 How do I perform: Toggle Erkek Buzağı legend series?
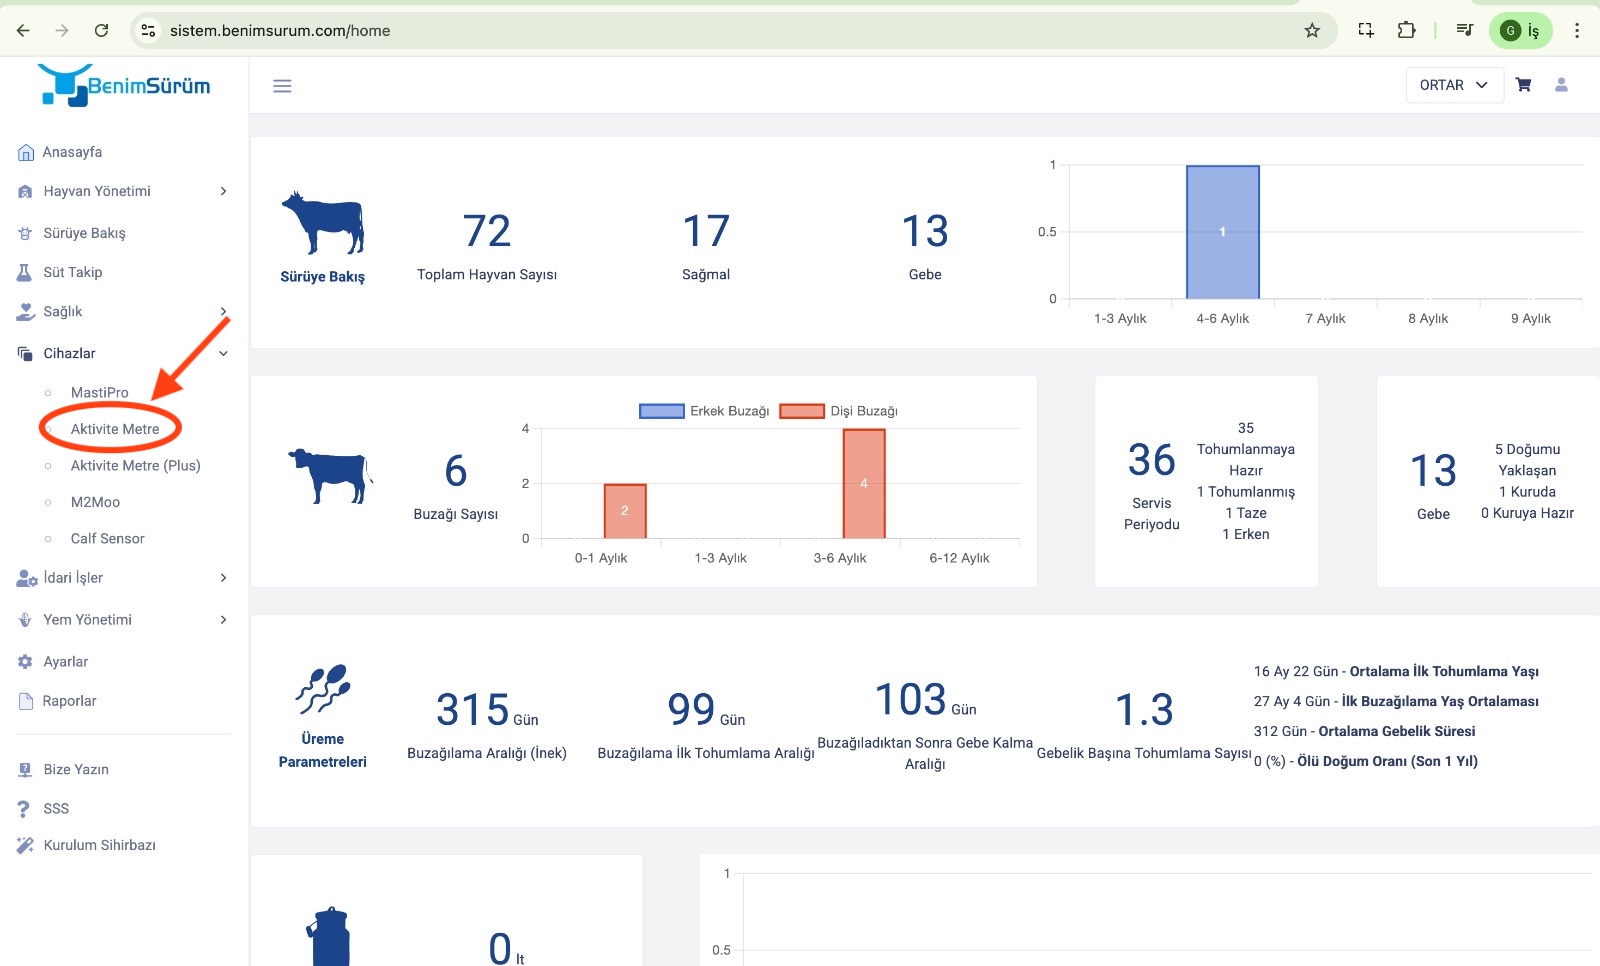click(704, 411)
